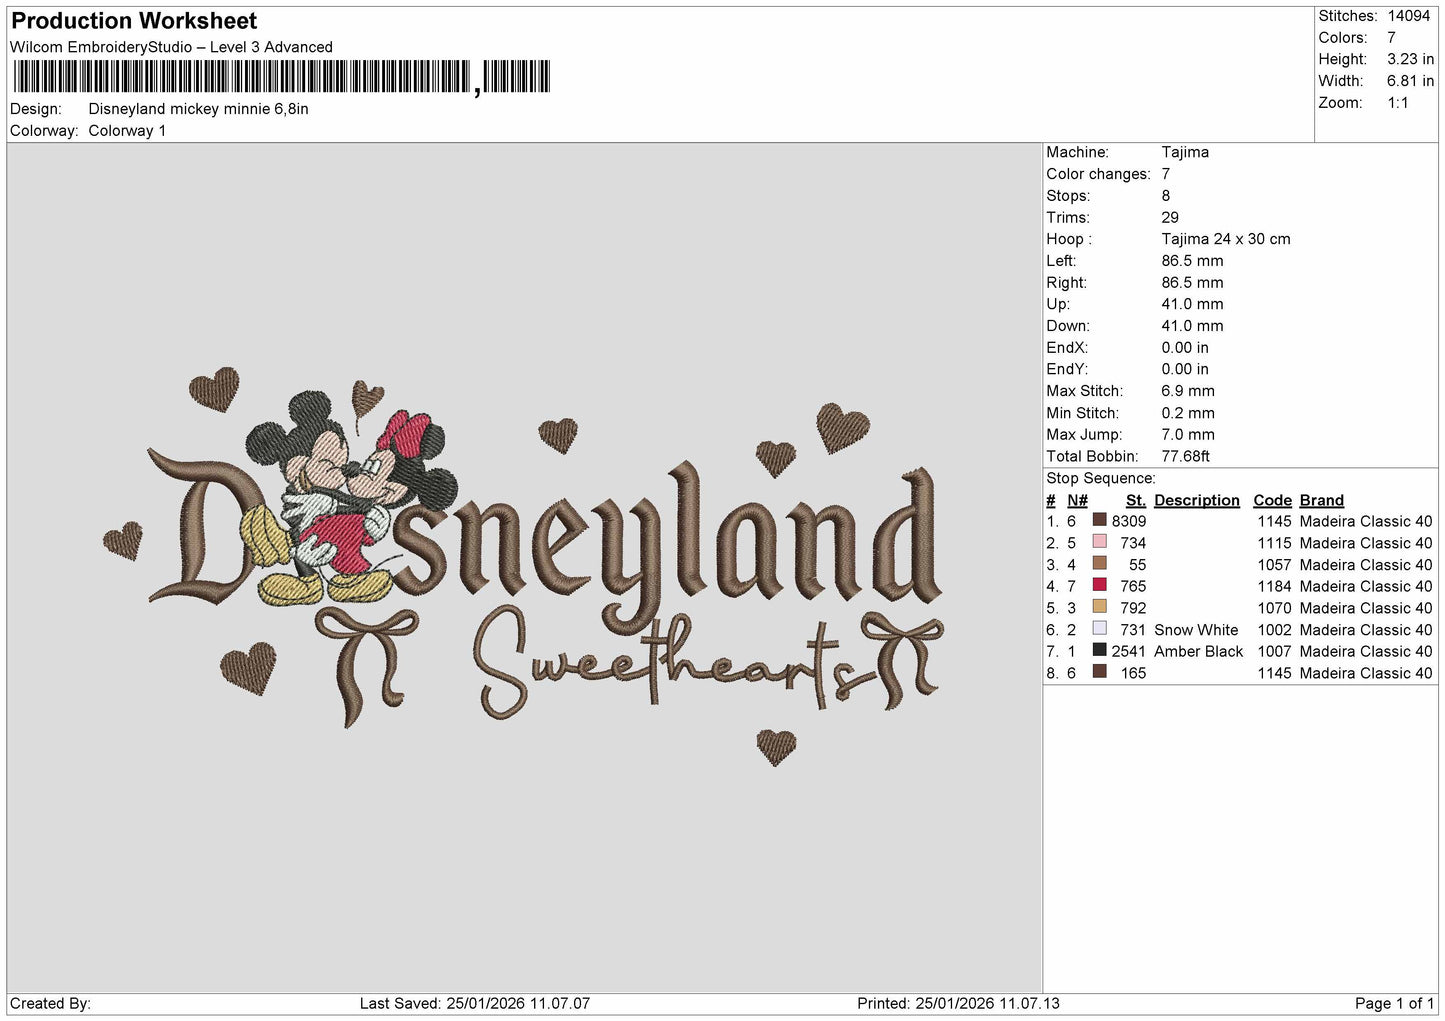Click the 'Colorway 1' value
Image resolution: width=1445 pixels, height=1021 pixels.
tap(127, 131)
